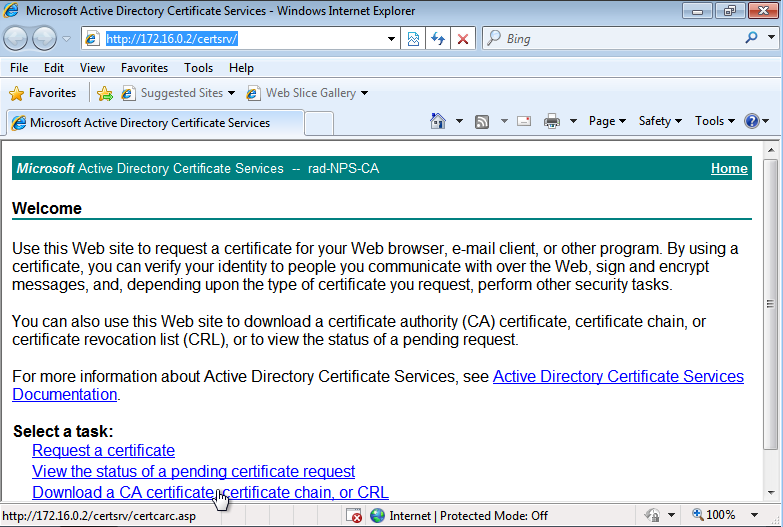Click Add to Favorites Bar icon
This screenshot has height=527, width=783.
click(x=105, y=93)
